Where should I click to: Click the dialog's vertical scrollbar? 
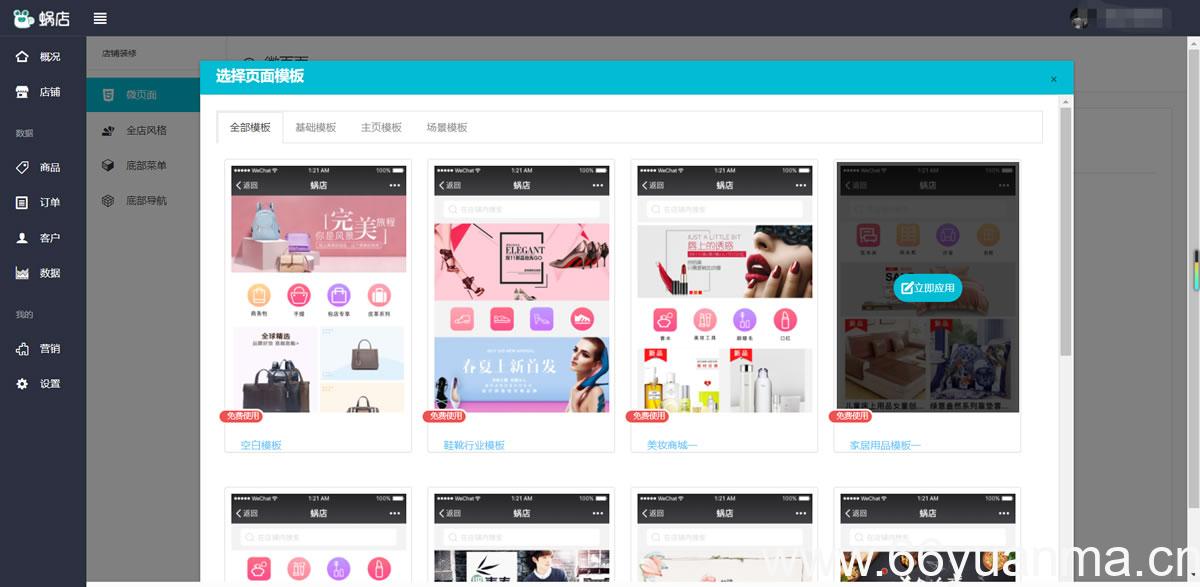coord(1066,231)
